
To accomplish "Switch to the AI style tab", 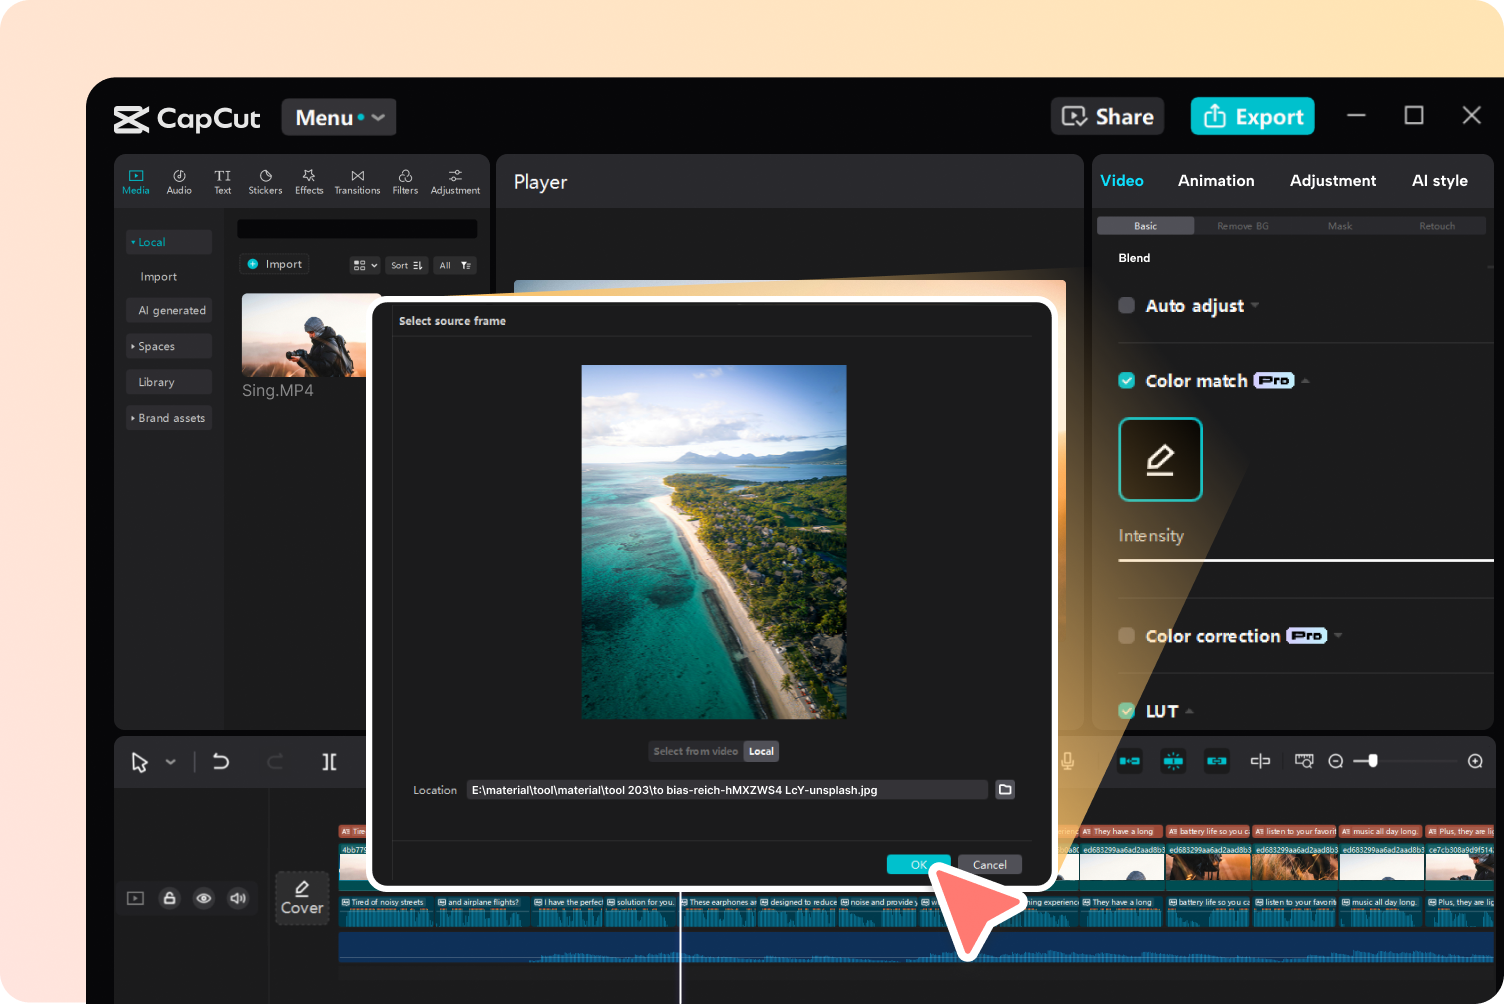I will 1440,181.
